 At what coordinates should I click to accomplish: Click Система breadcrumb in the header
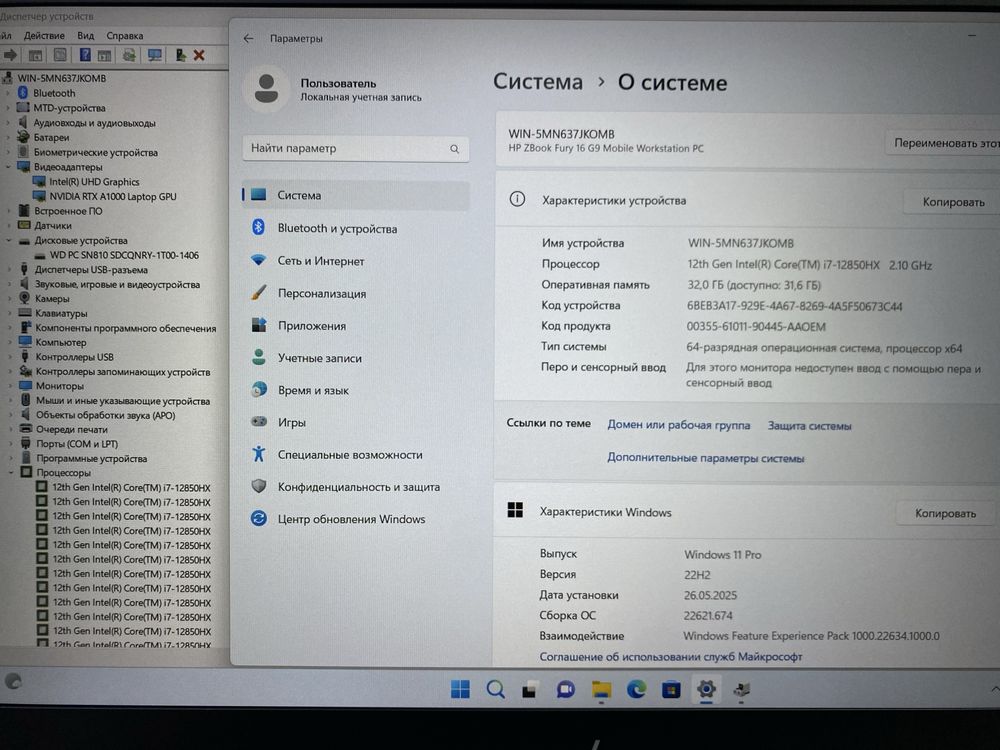click(x=538, y=82)
